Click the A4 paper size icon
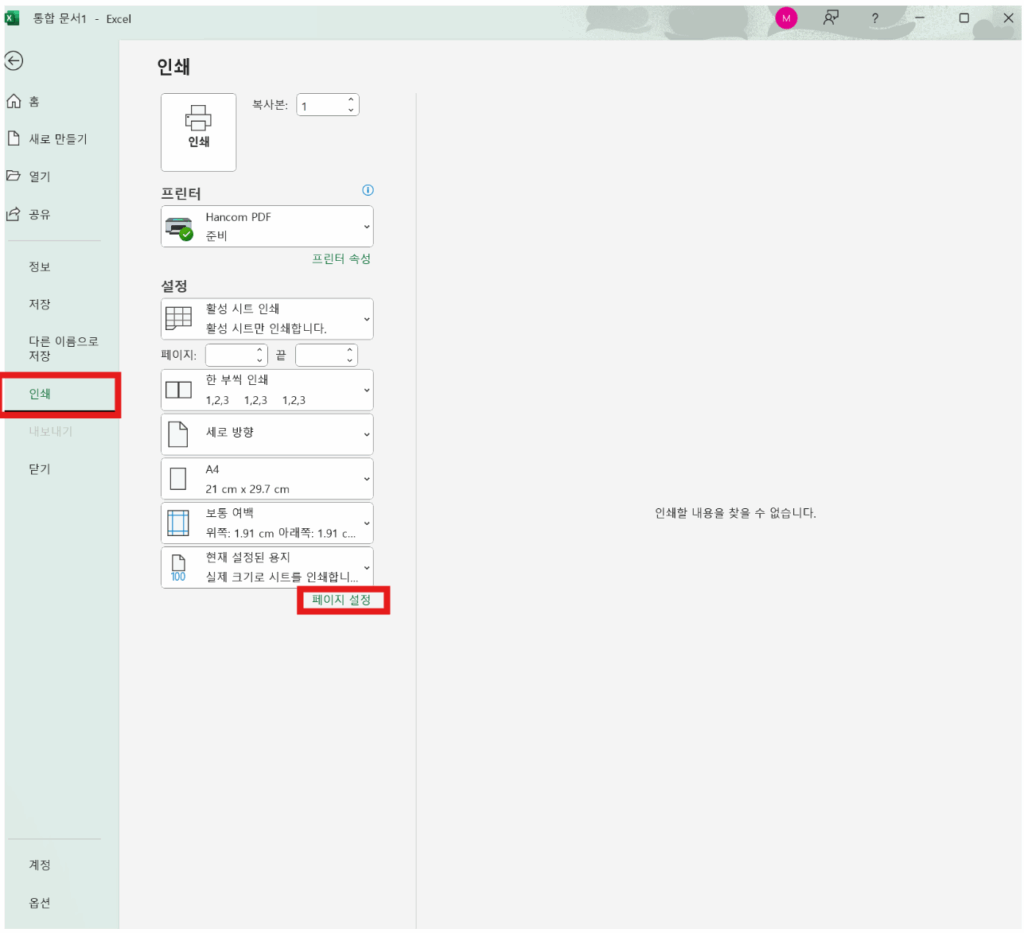1024x933 pixels. coord(179,478)
